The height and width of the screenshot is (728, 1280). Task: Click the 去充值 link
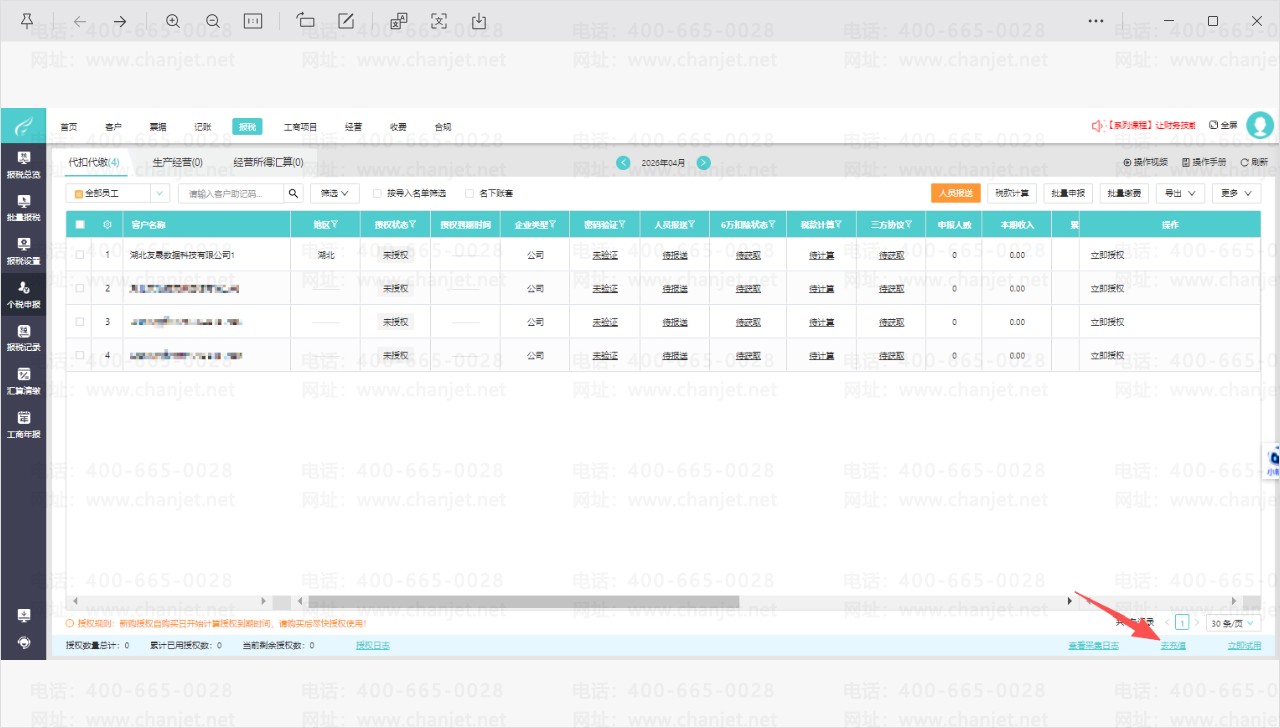point(1173,646)
